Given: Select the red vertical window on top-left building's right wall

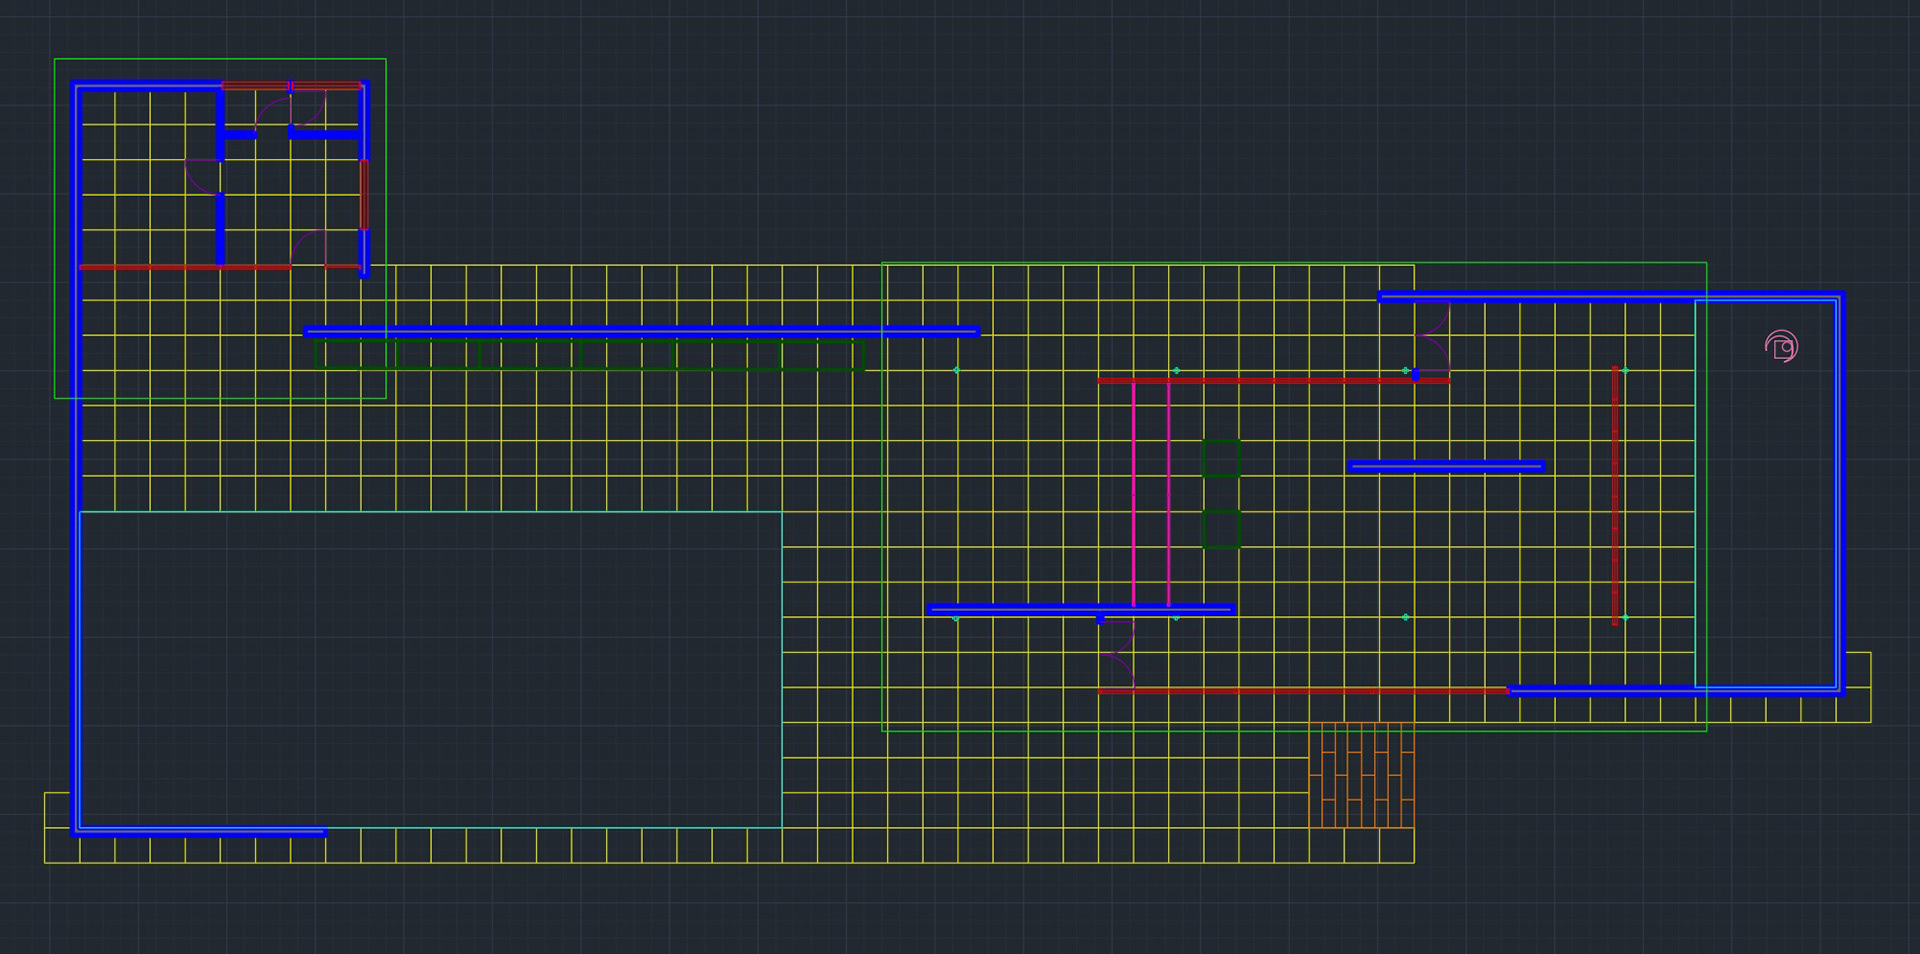Looking at the screenshot, I should (x=364, y=194).
